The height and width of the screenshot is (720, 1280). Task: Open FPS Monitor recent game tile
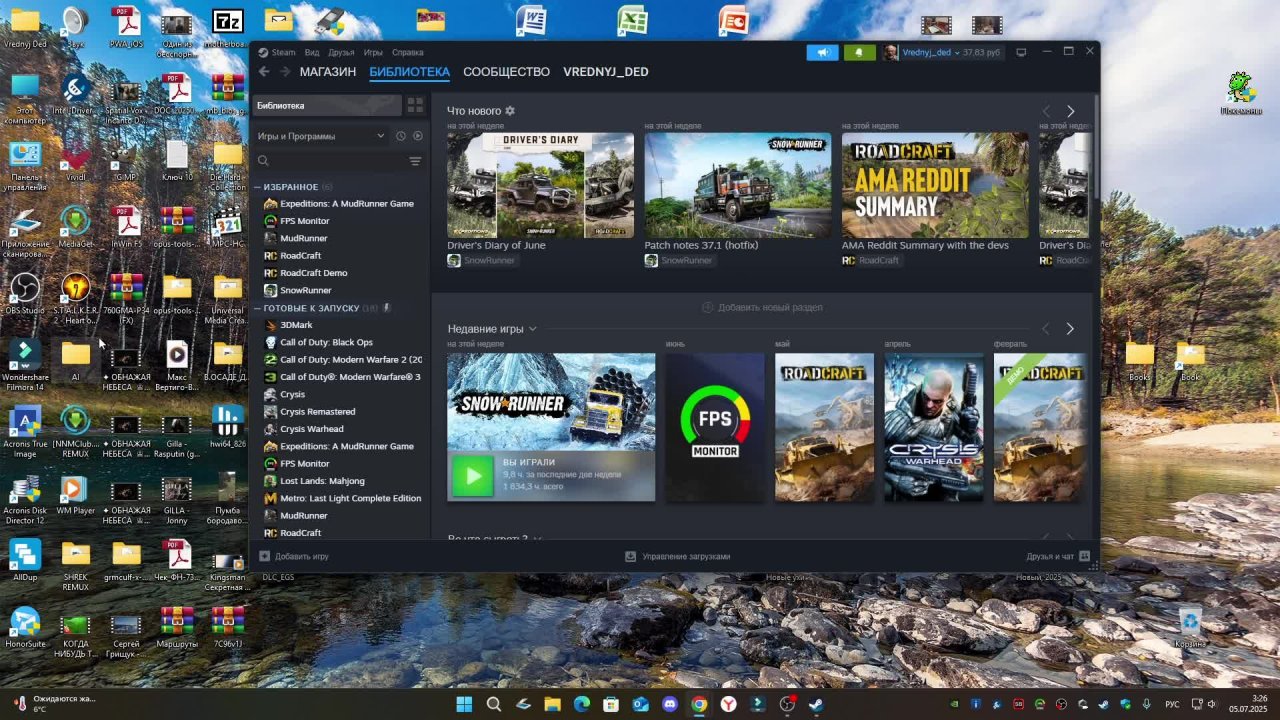coord(715,427)
